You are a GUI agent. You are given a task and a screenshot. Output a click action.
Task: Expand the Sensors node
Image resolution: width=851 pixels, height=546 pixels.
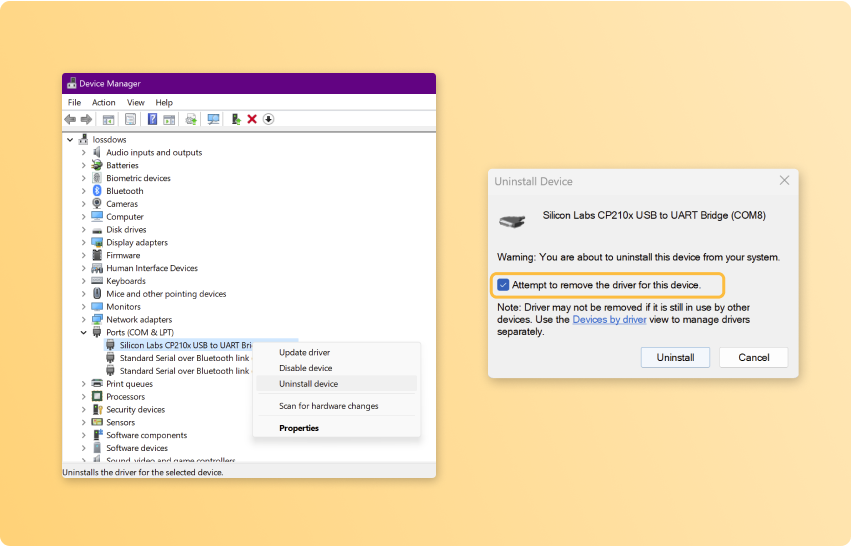pos(84,422)
